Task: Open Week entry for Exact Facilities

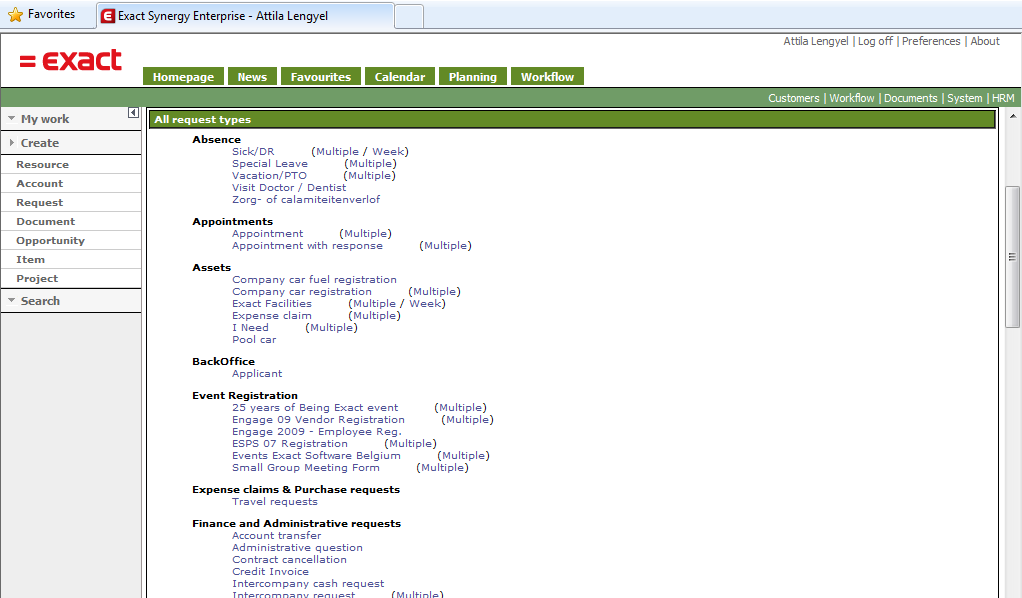Action: click(425, 304)
